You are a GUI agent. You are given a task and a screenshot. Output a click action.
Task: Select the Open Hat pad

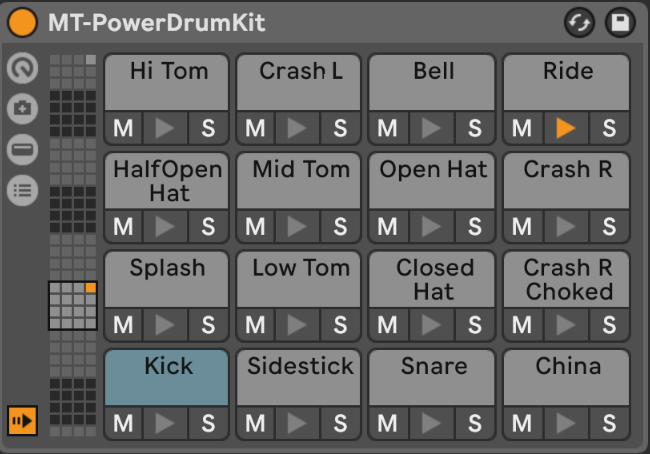coord(432,179)
